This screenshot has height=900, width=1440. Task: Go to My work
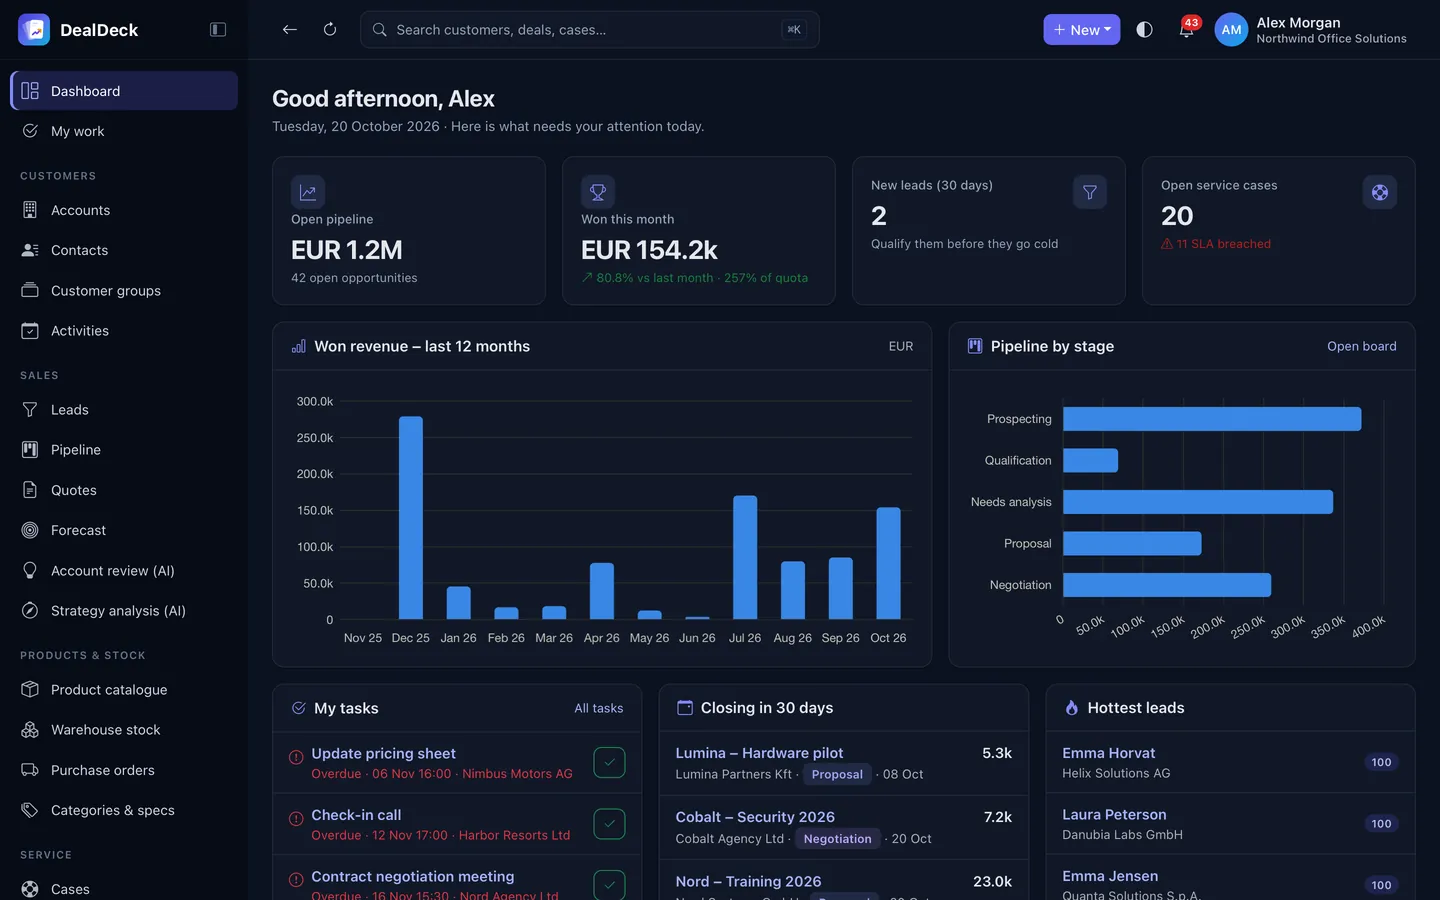pos(124,131)
